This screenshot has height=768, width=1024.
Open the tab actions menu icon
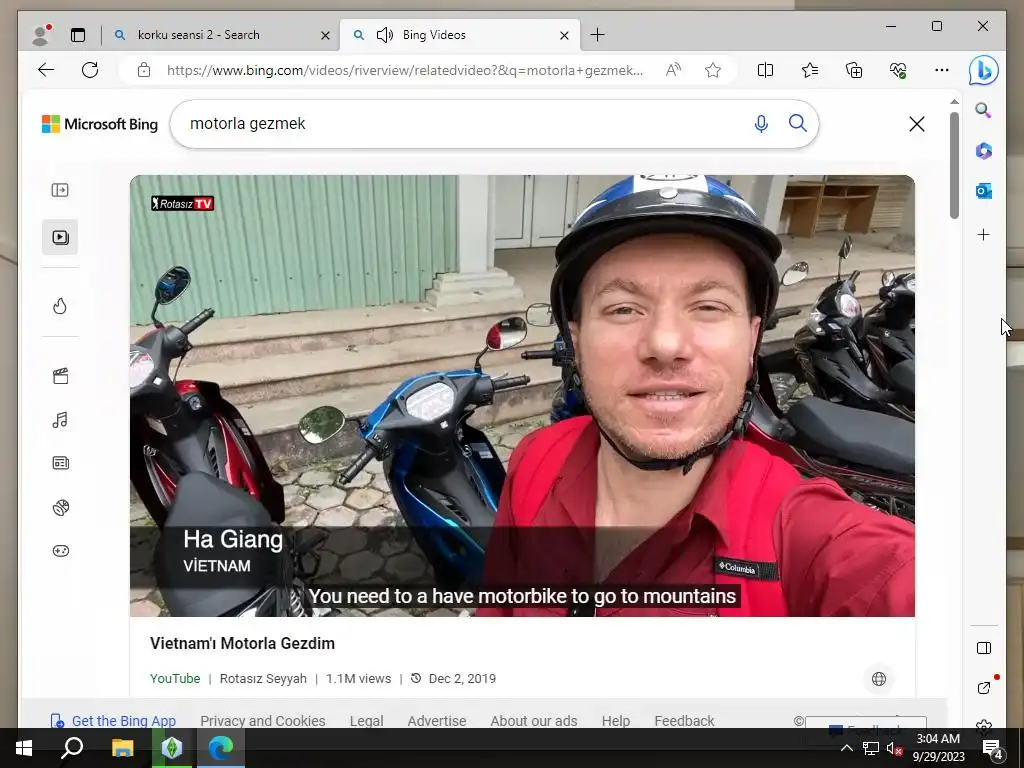[78, 35]
